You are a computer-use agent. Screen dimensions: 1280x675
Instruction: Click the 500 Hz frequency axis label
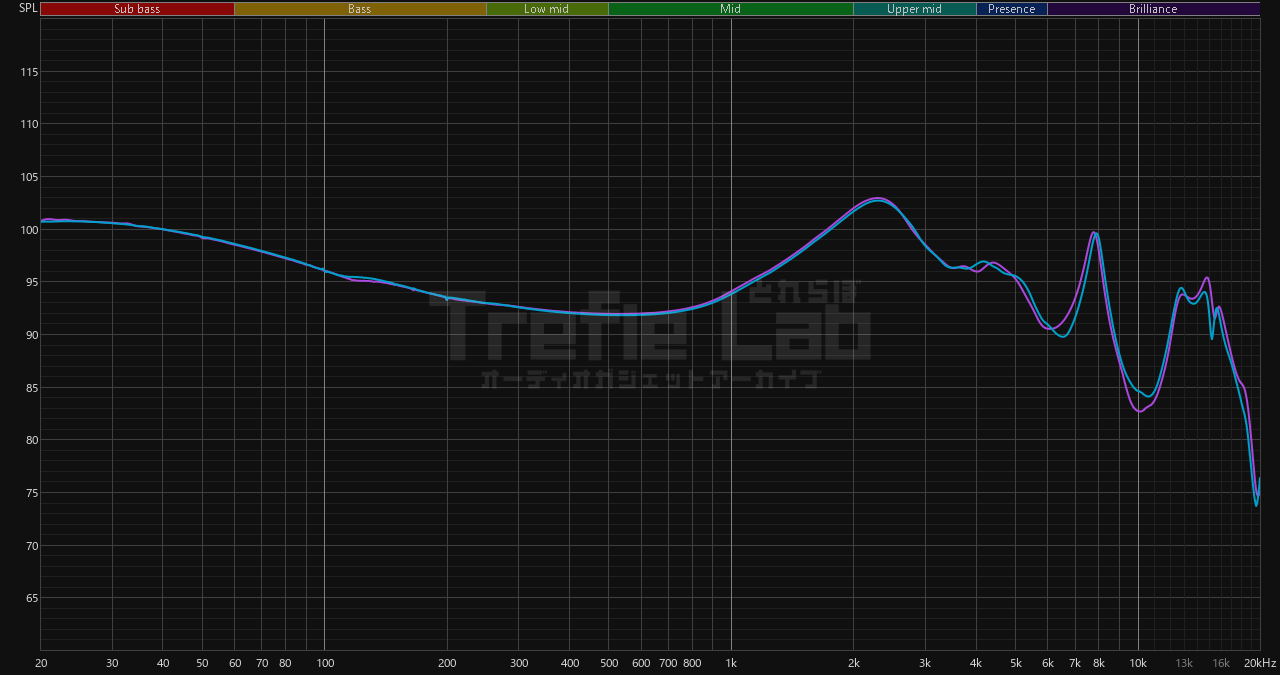click(609, 663)
